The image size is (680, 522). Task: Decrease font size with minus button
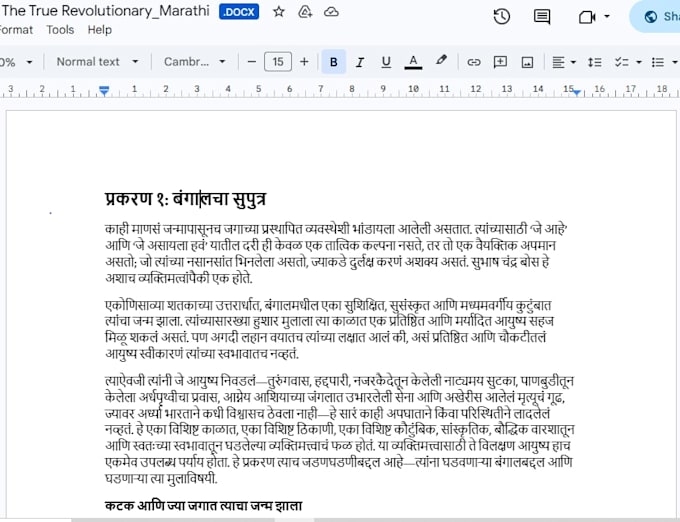pyautogui.click(x=252, y=62)
